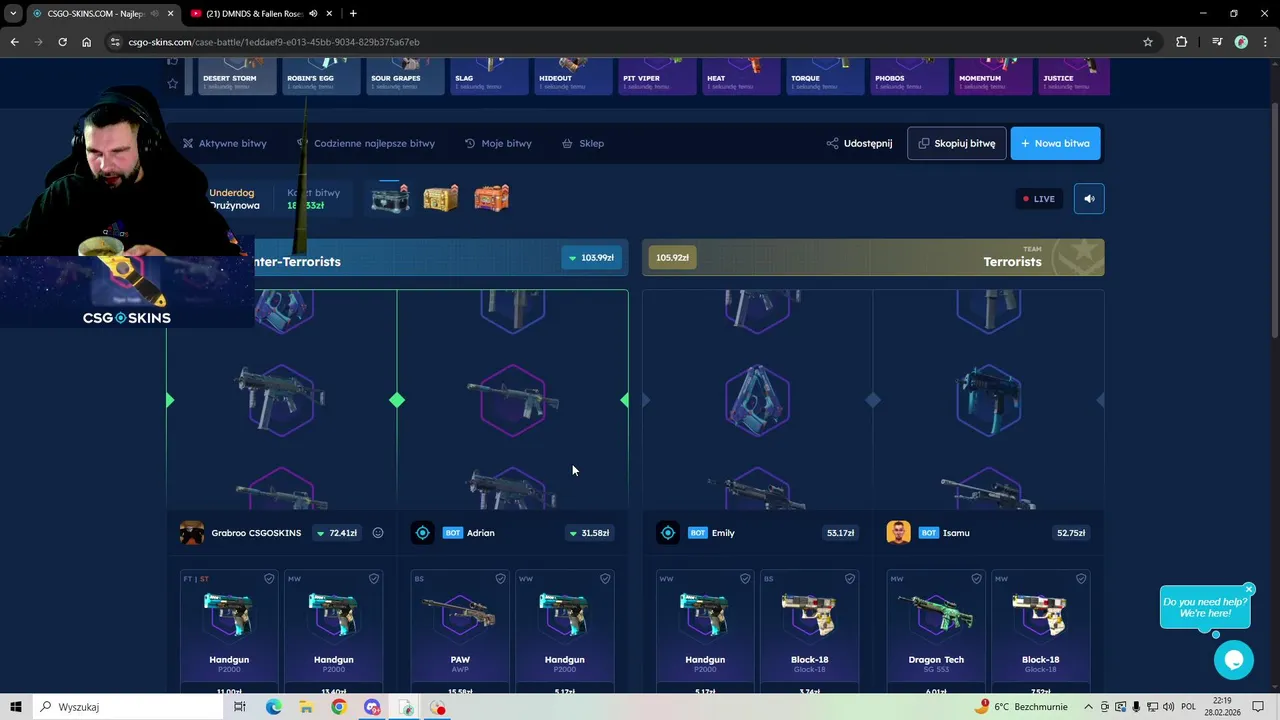Click shield icon on Emily's Block-18 card

point(850,579)
